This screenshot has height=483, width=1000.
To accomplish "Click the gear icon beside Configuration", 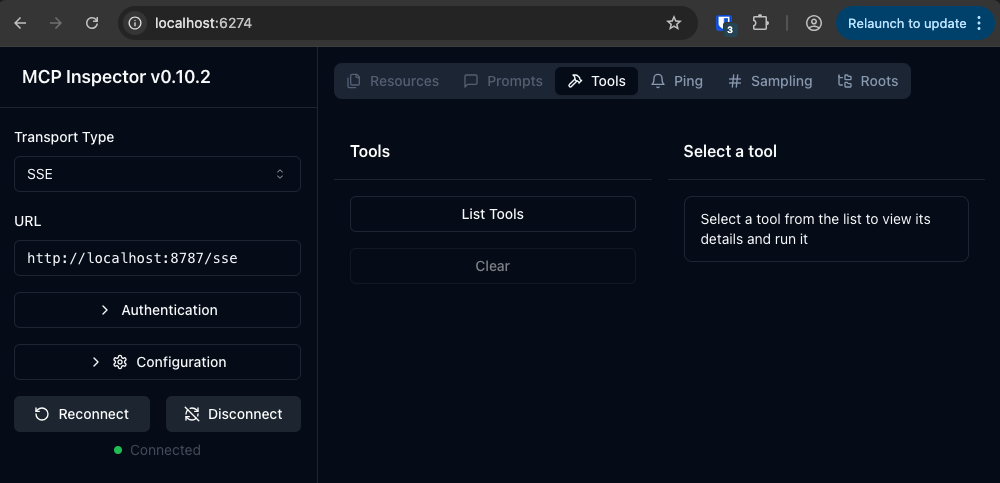I will coord(120,362).
